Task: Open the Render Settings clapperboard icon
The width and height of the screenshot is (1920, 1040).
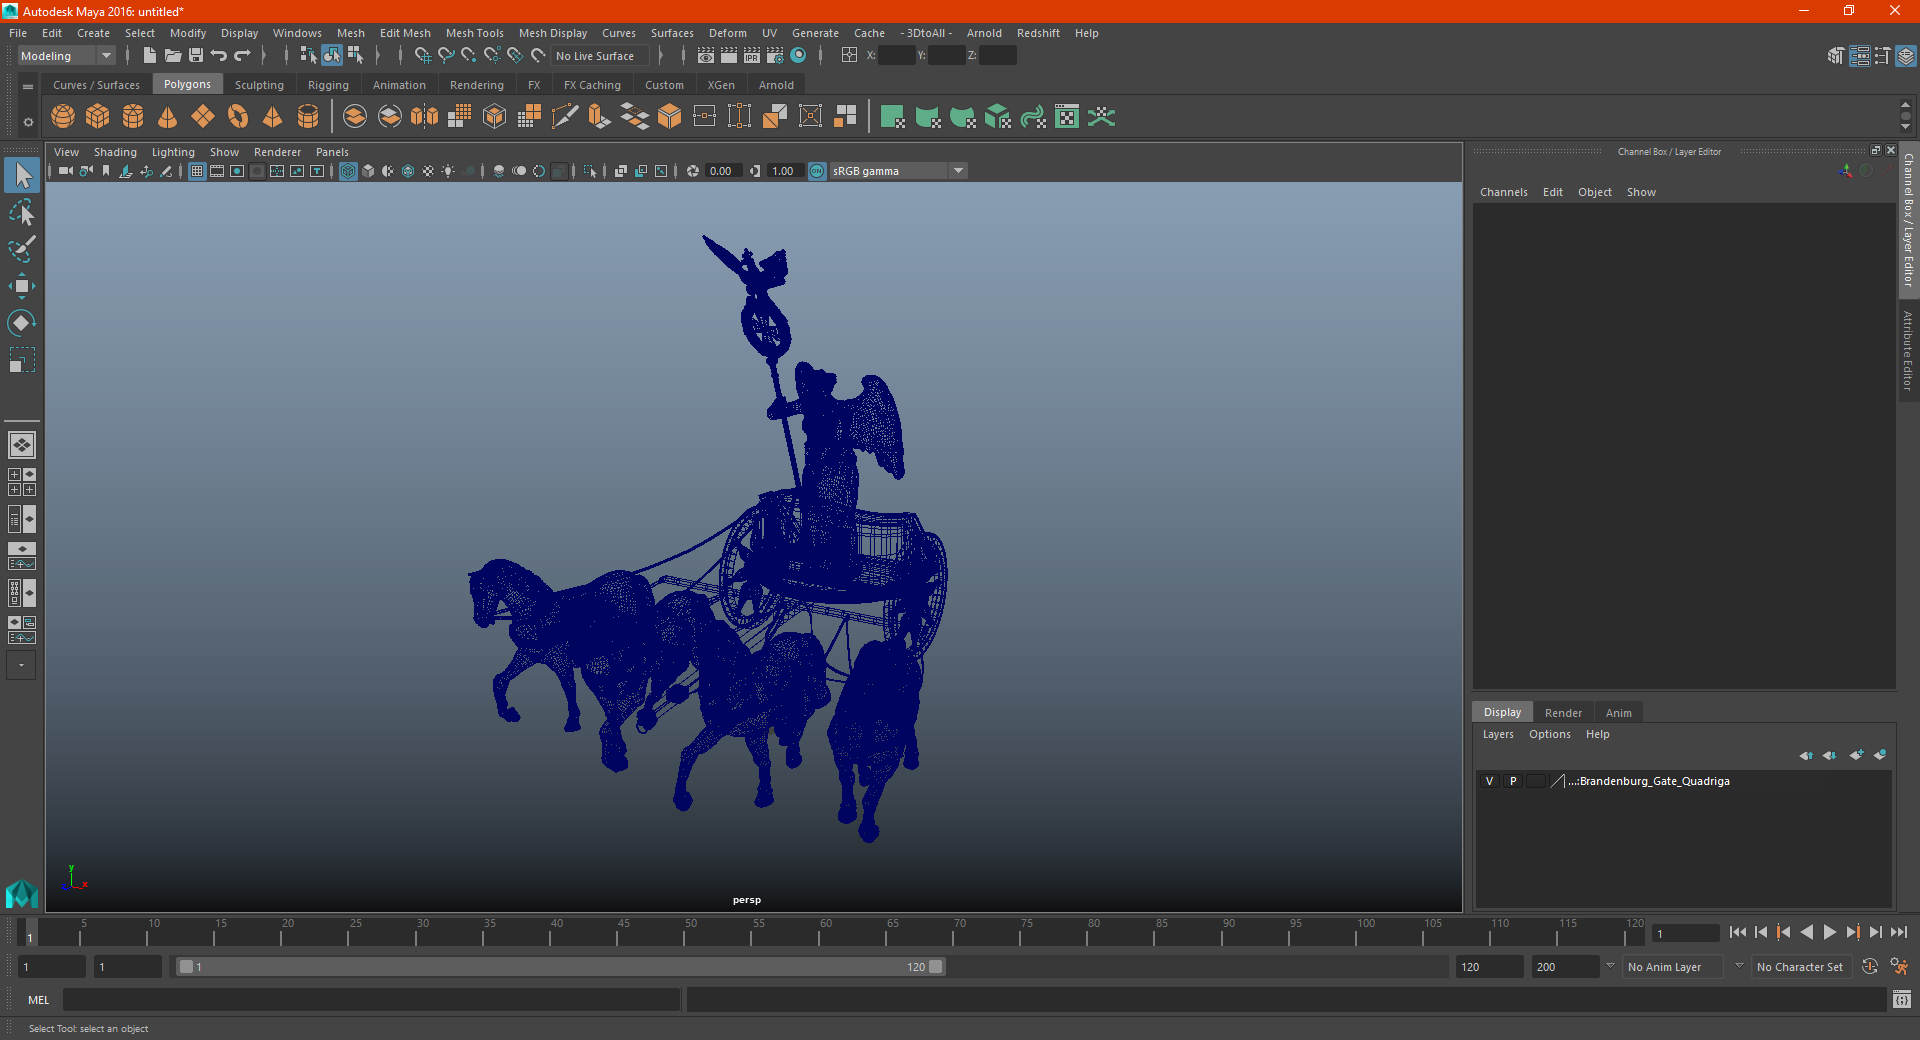Action: coord(775,56)
